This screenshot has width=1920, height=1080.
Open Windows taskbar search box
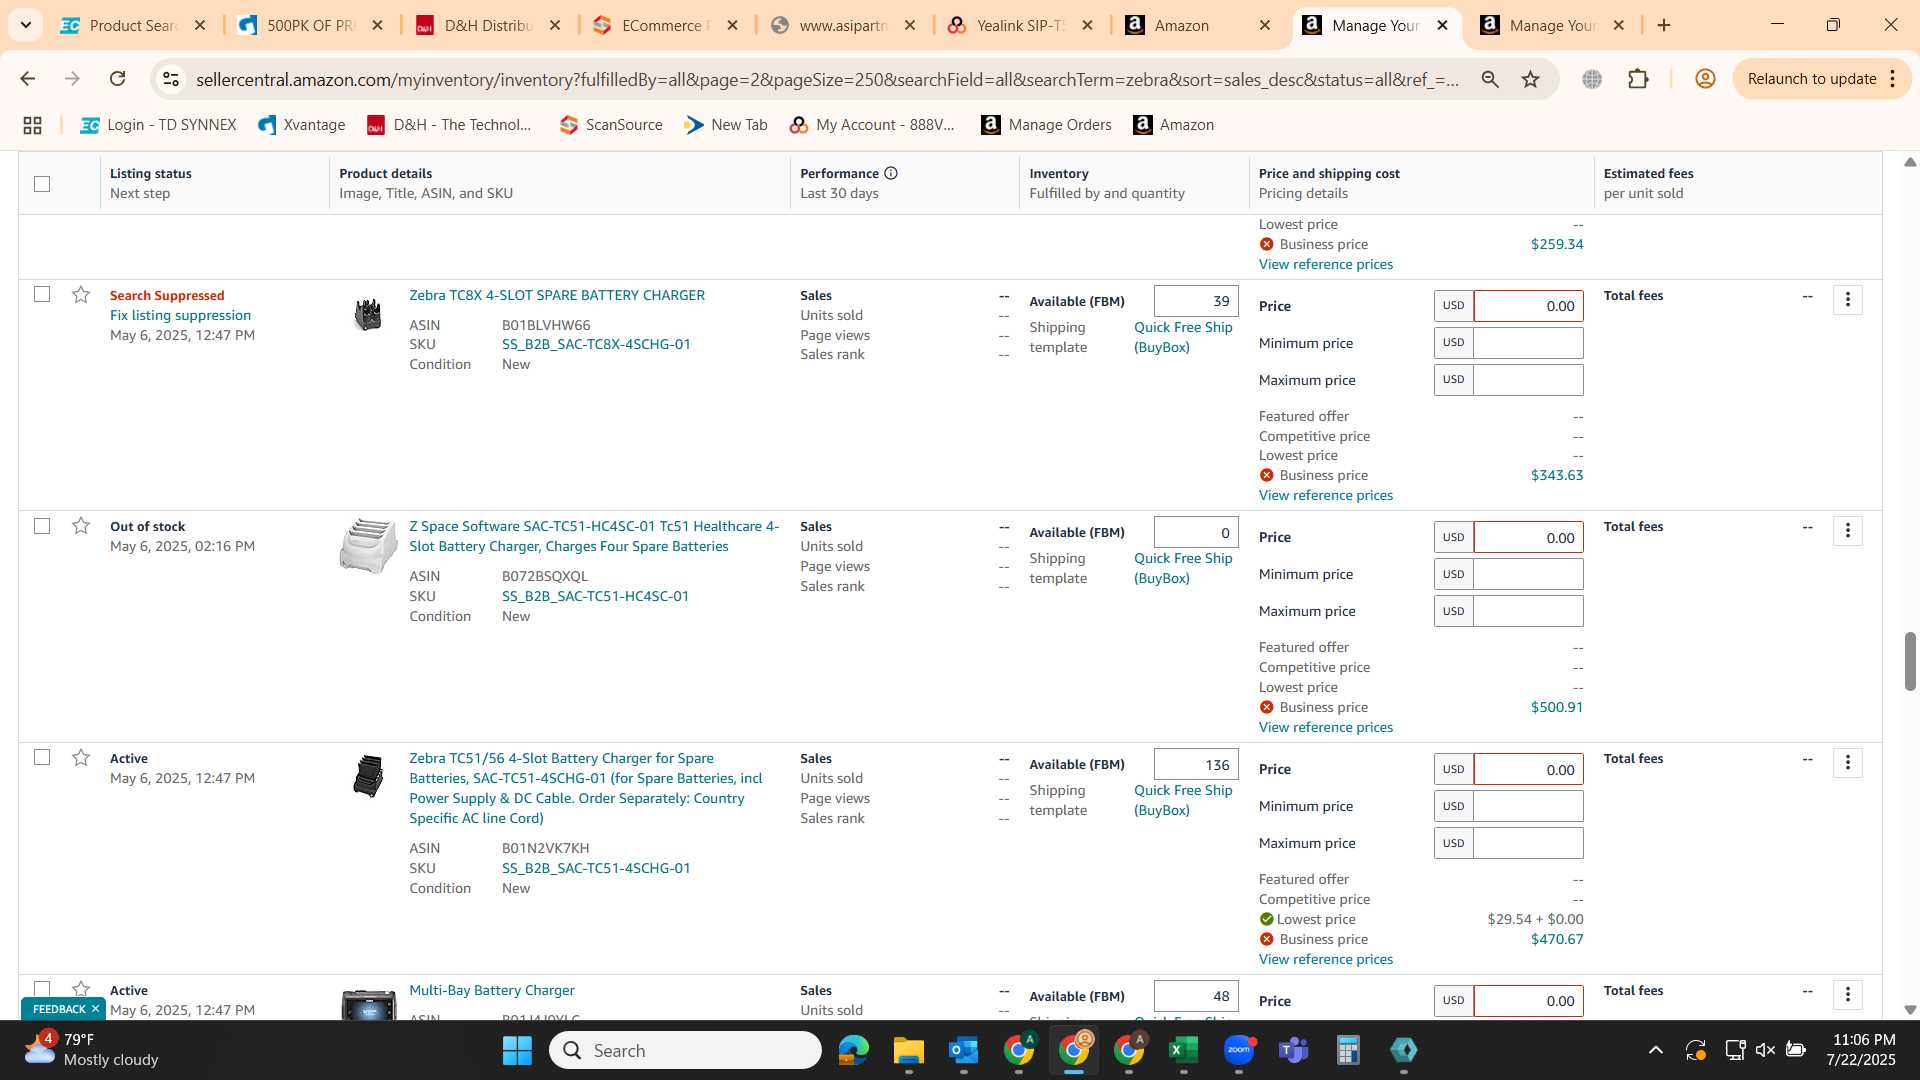click(685, 1050)
